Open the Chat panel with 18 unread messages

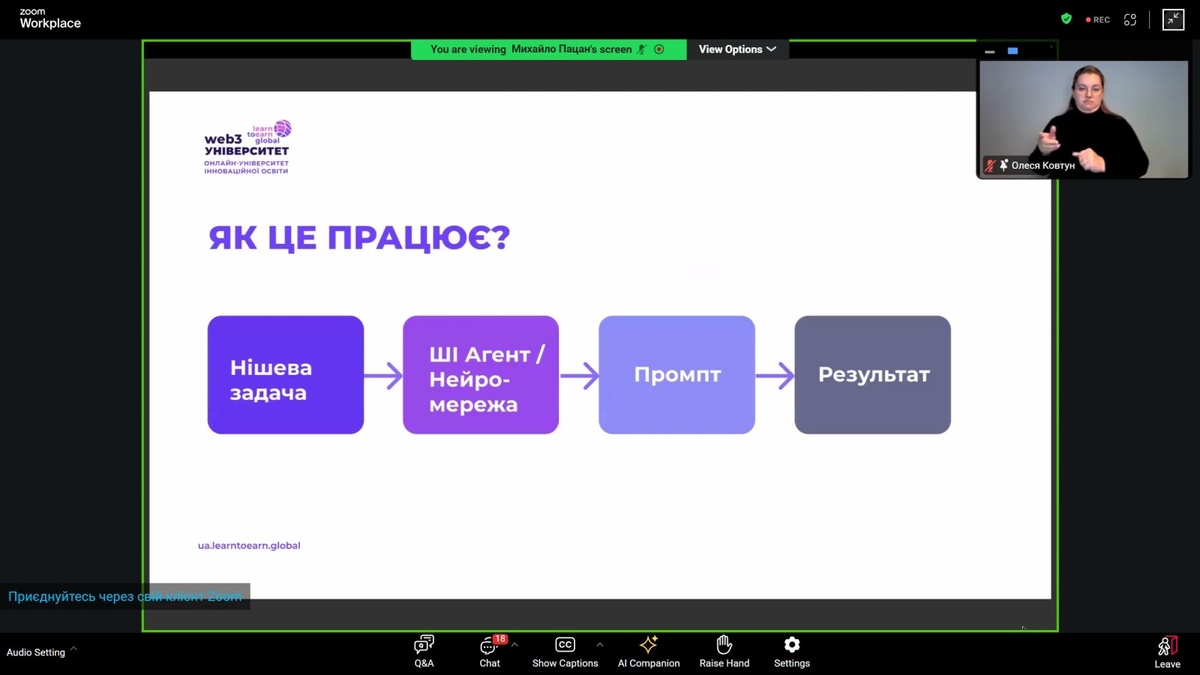point(489,651)
